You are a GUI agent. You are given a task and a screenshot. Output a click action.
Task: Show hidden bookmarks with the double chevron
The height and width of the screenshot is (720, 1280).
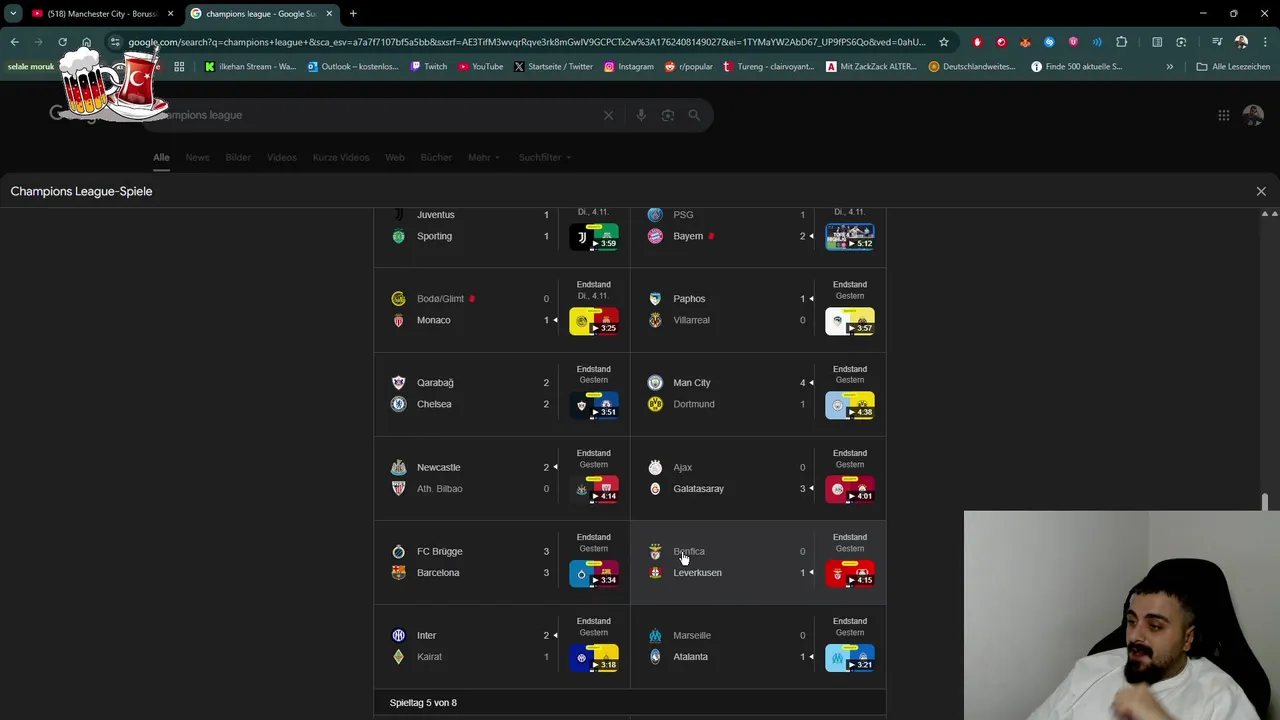coord(1170,67)
